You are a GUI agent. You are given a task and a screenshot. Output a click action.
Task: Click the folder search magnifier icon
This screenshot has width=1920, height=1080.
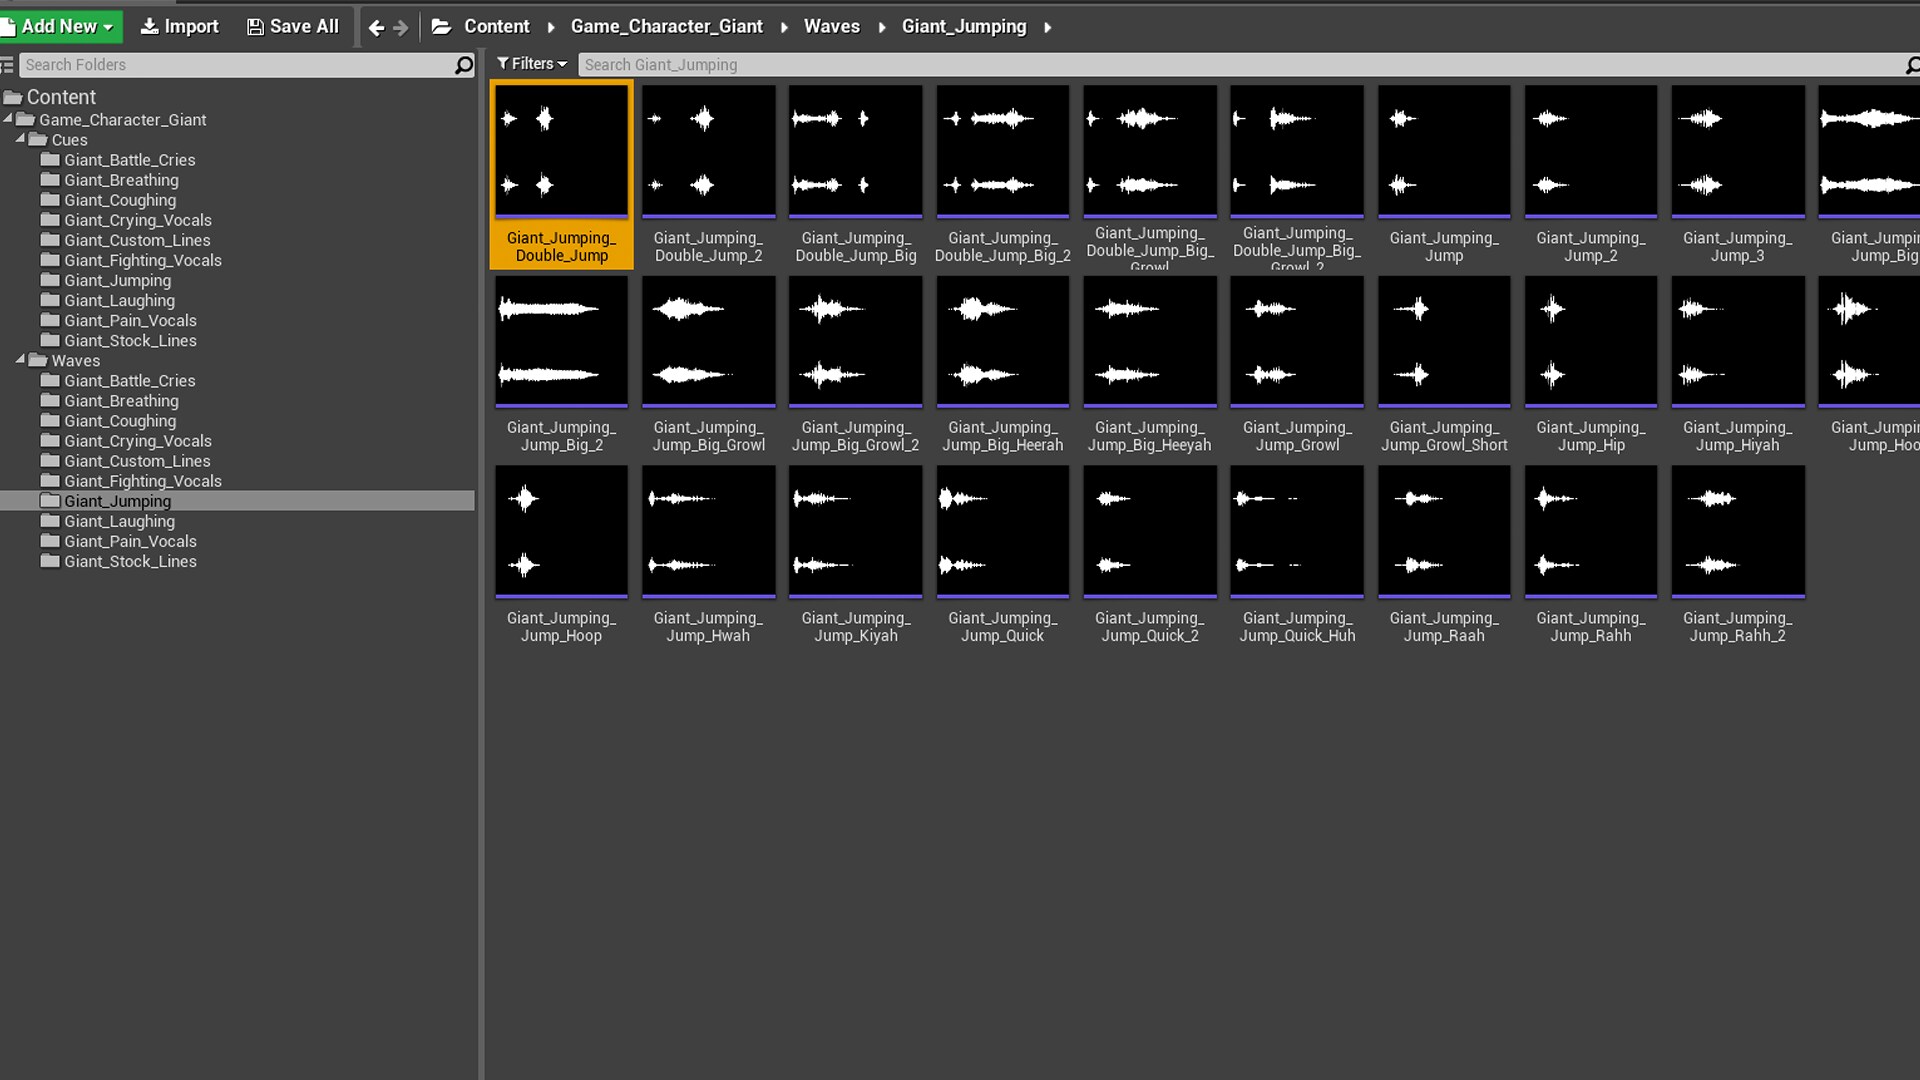point(463,65)
